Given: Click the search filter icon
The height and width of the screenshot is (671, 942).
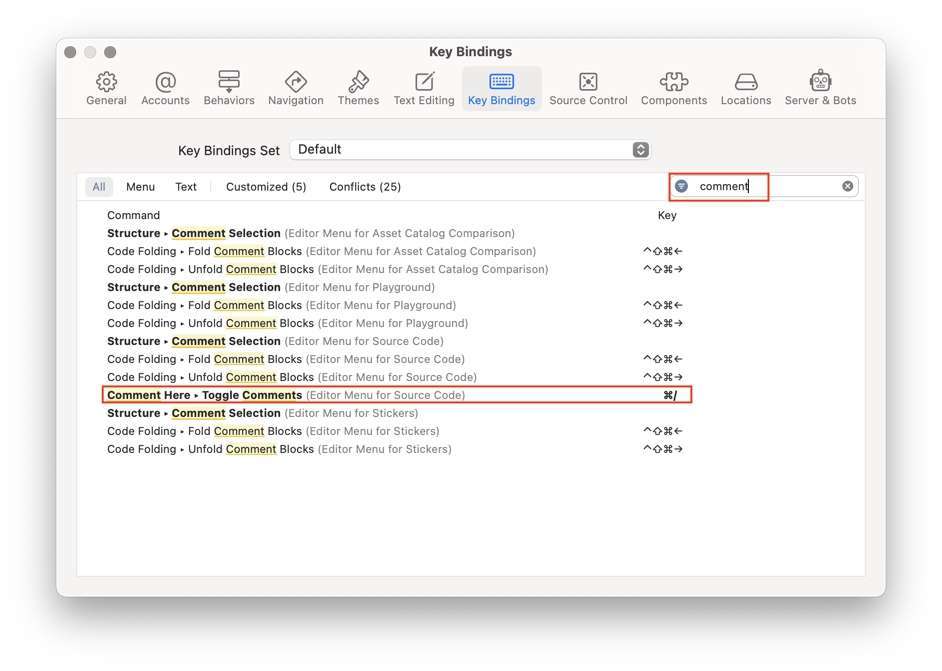Looking at the screenshot, I should (682, 186).
